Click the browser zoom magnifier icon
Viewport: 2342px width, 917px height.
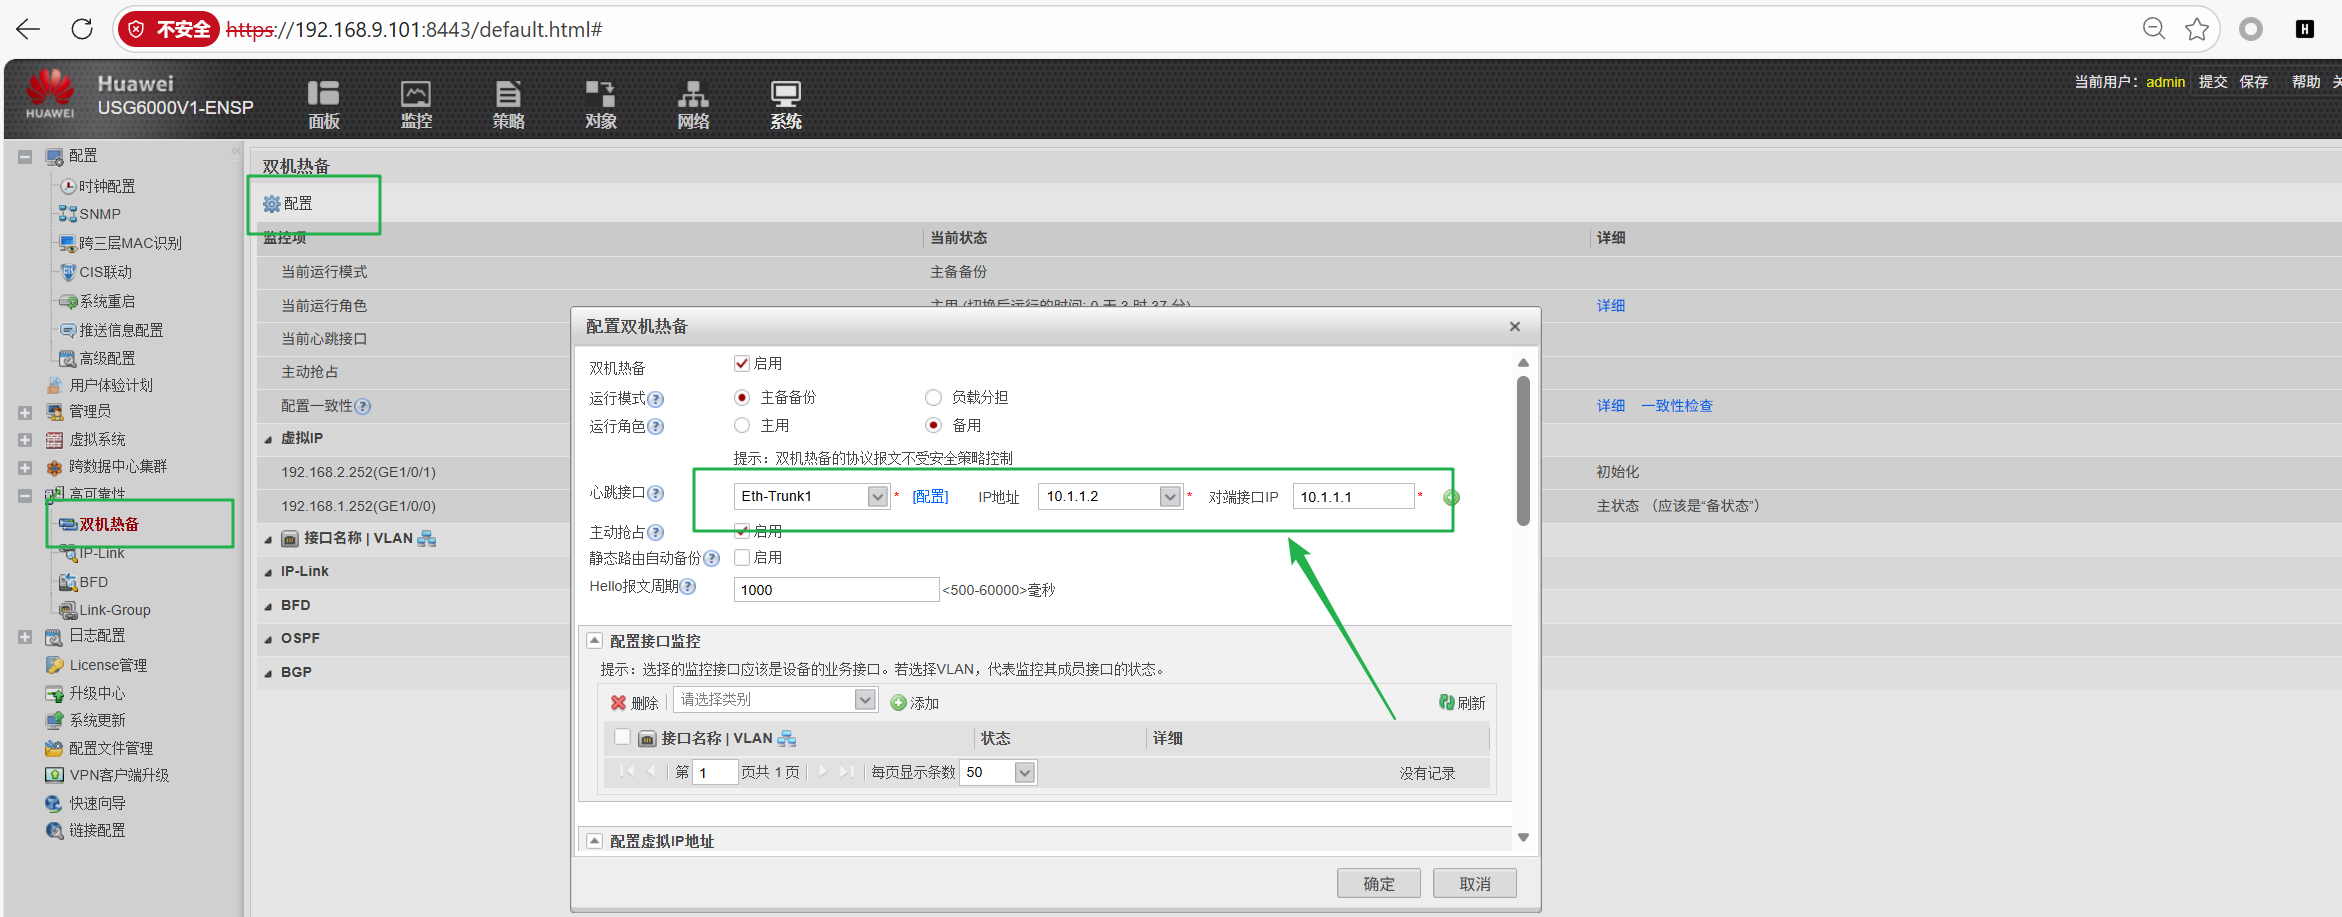[2154, 29]
